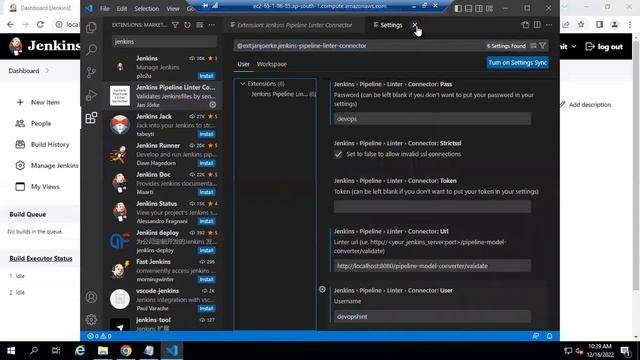Install the Fast Jenkins extension

(206, 280)
